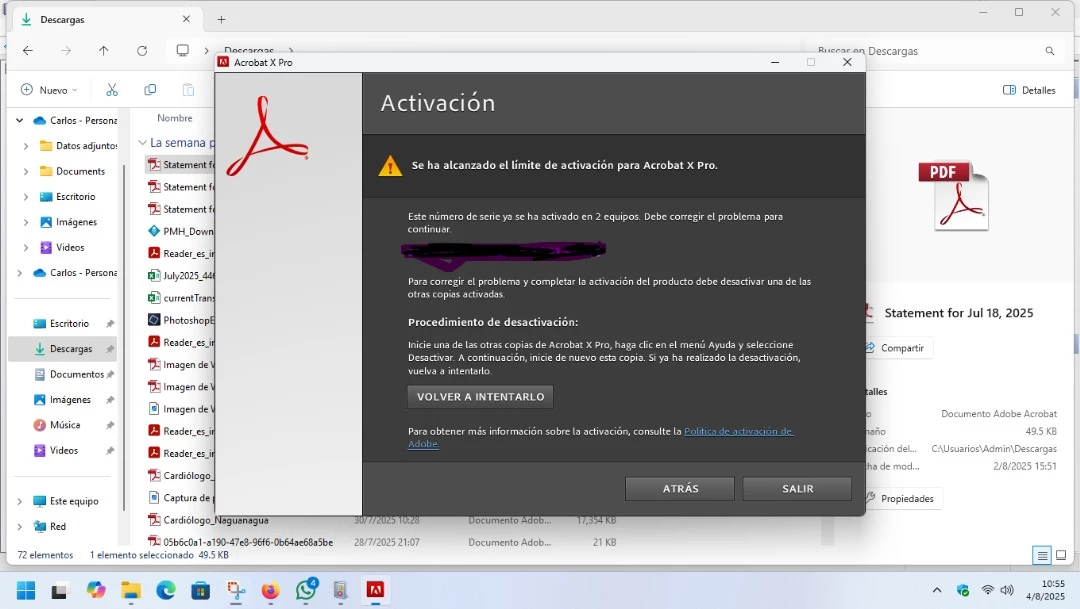The height and width of the screenshot is (609, 1080).
Task: Close the Descargas tab
Action: point(186,19)
